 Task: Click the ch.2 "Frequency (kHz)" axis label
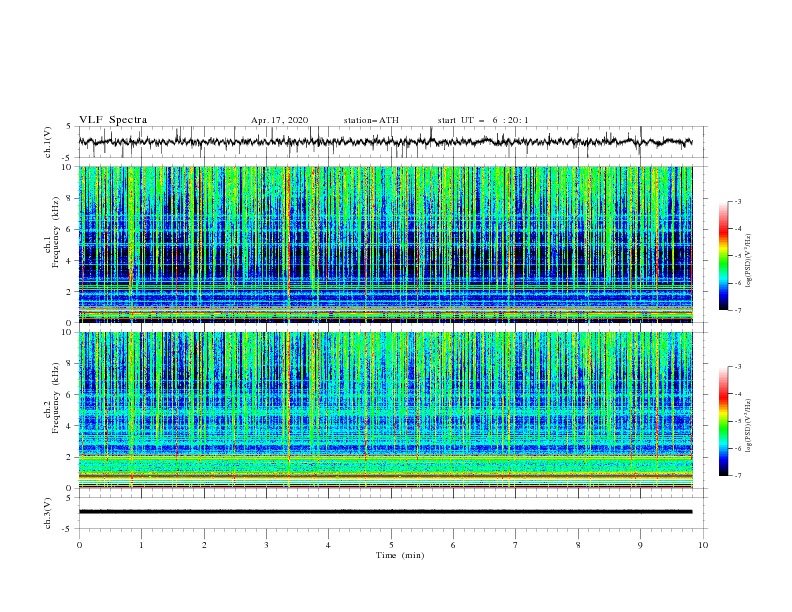(56, 398)
